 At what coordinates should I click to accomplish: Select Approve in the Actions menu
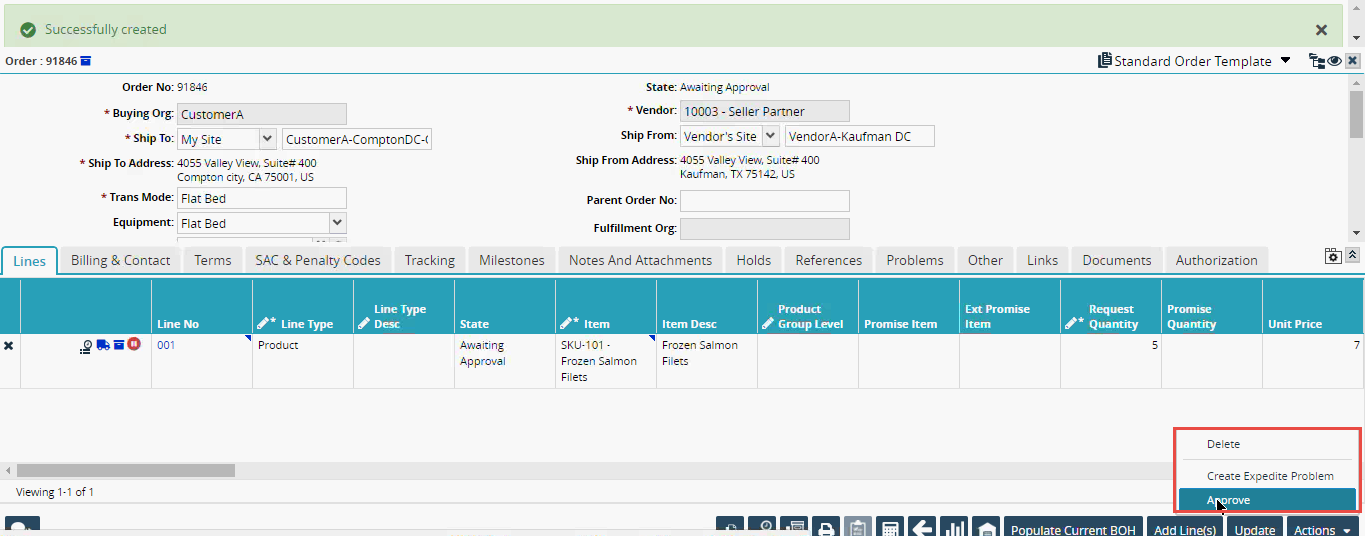1267,500
